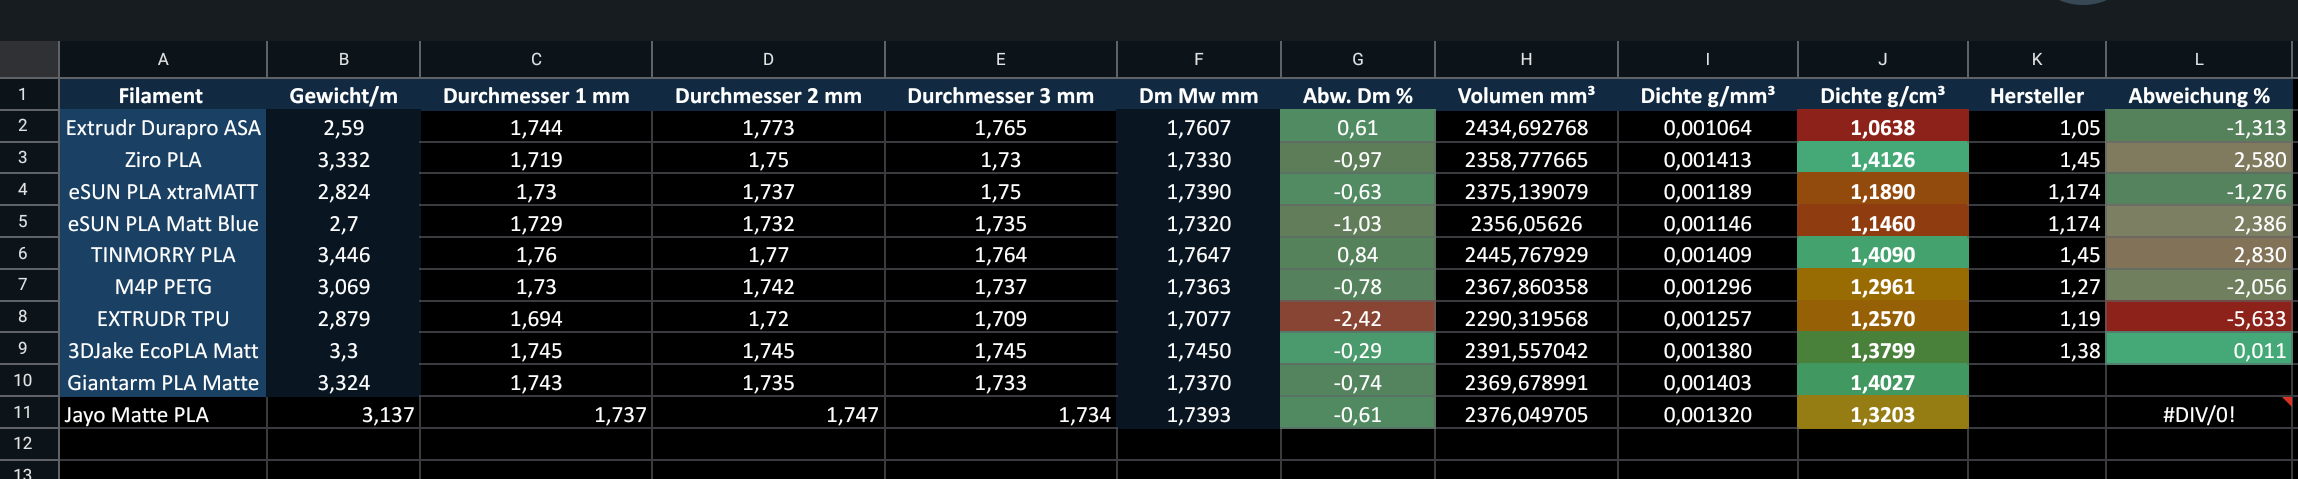Click weight value '3,446'
The height and width of the screenshot is (479, 2298).
[343, 254]
